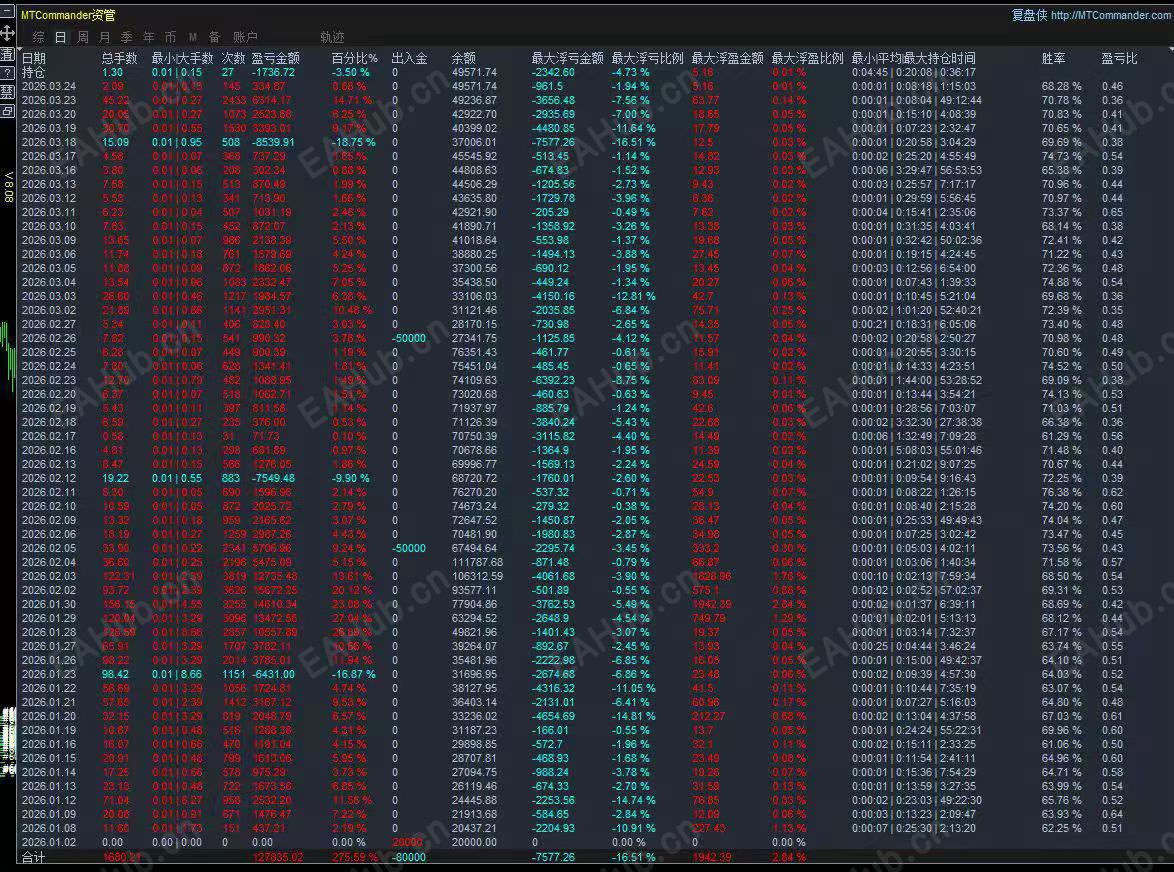The height and width of the screenshot is (872, 1174).
Task: Click the four-arrow move icon
Action: tap(7, 33)
